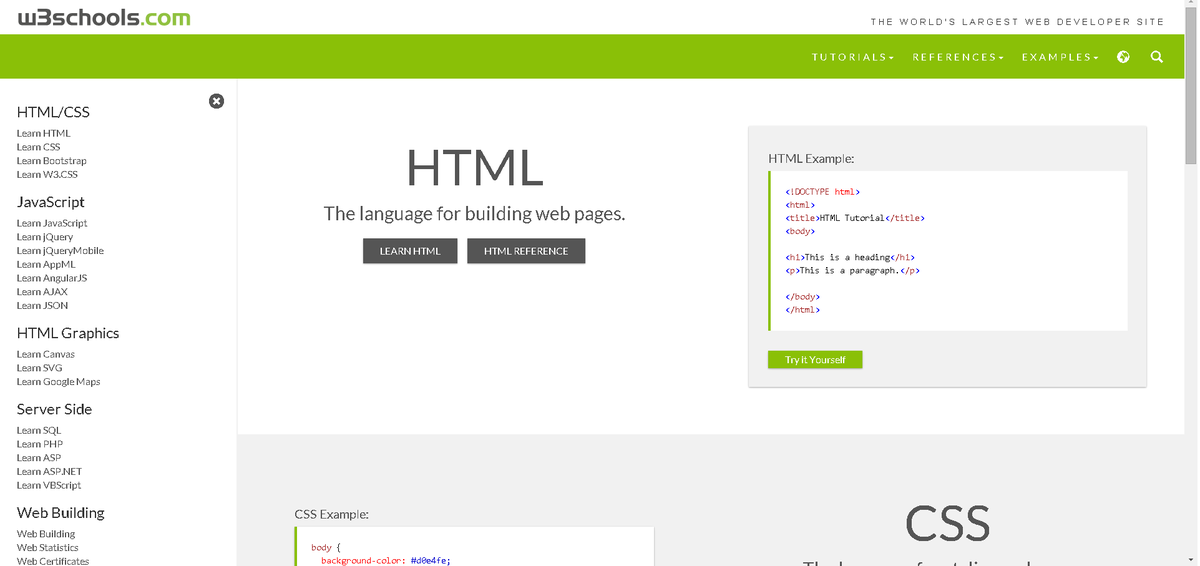Open the Learn VBScript link
The width and height of the screenshot is (1200, 566).
(x=49, y=486)
